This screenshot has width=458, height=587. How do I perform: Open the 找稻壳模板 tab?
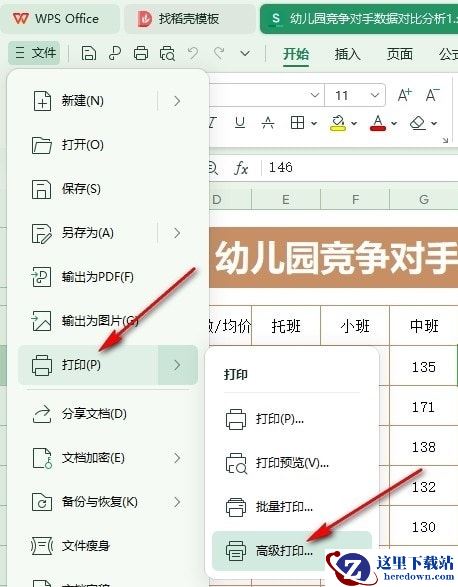190,18
